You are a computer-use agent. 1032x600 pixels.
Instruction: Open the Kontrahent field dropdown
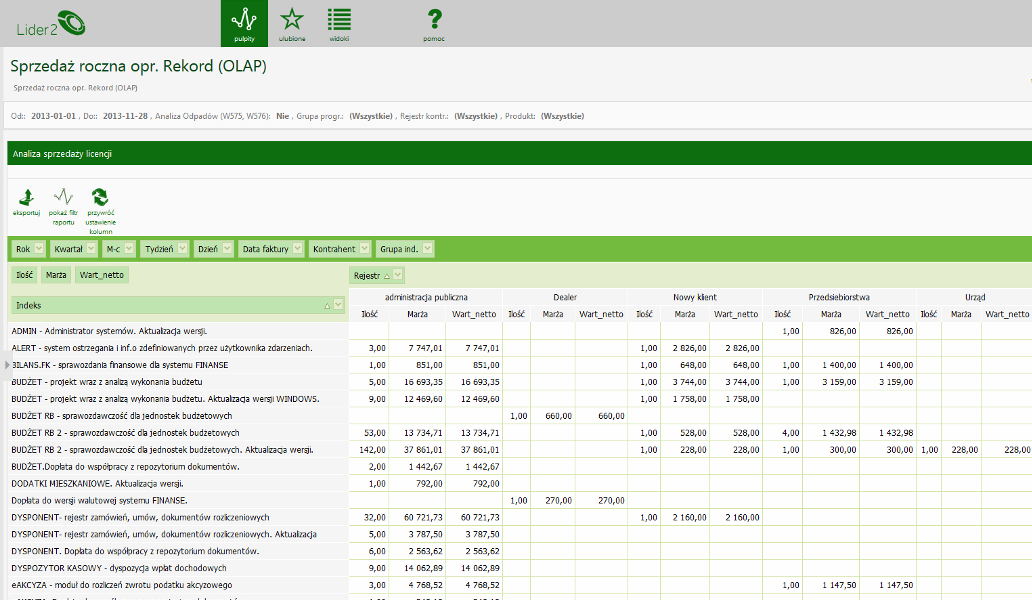(365, 249)
